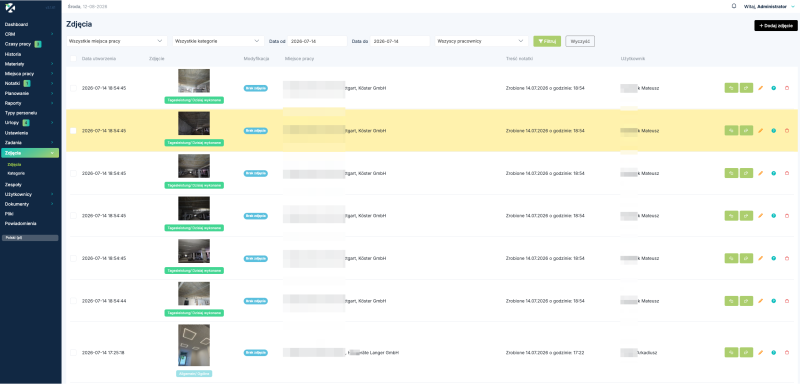
Task: Click the teal circle info icon in the first row
Action: (x=773, y=88)
